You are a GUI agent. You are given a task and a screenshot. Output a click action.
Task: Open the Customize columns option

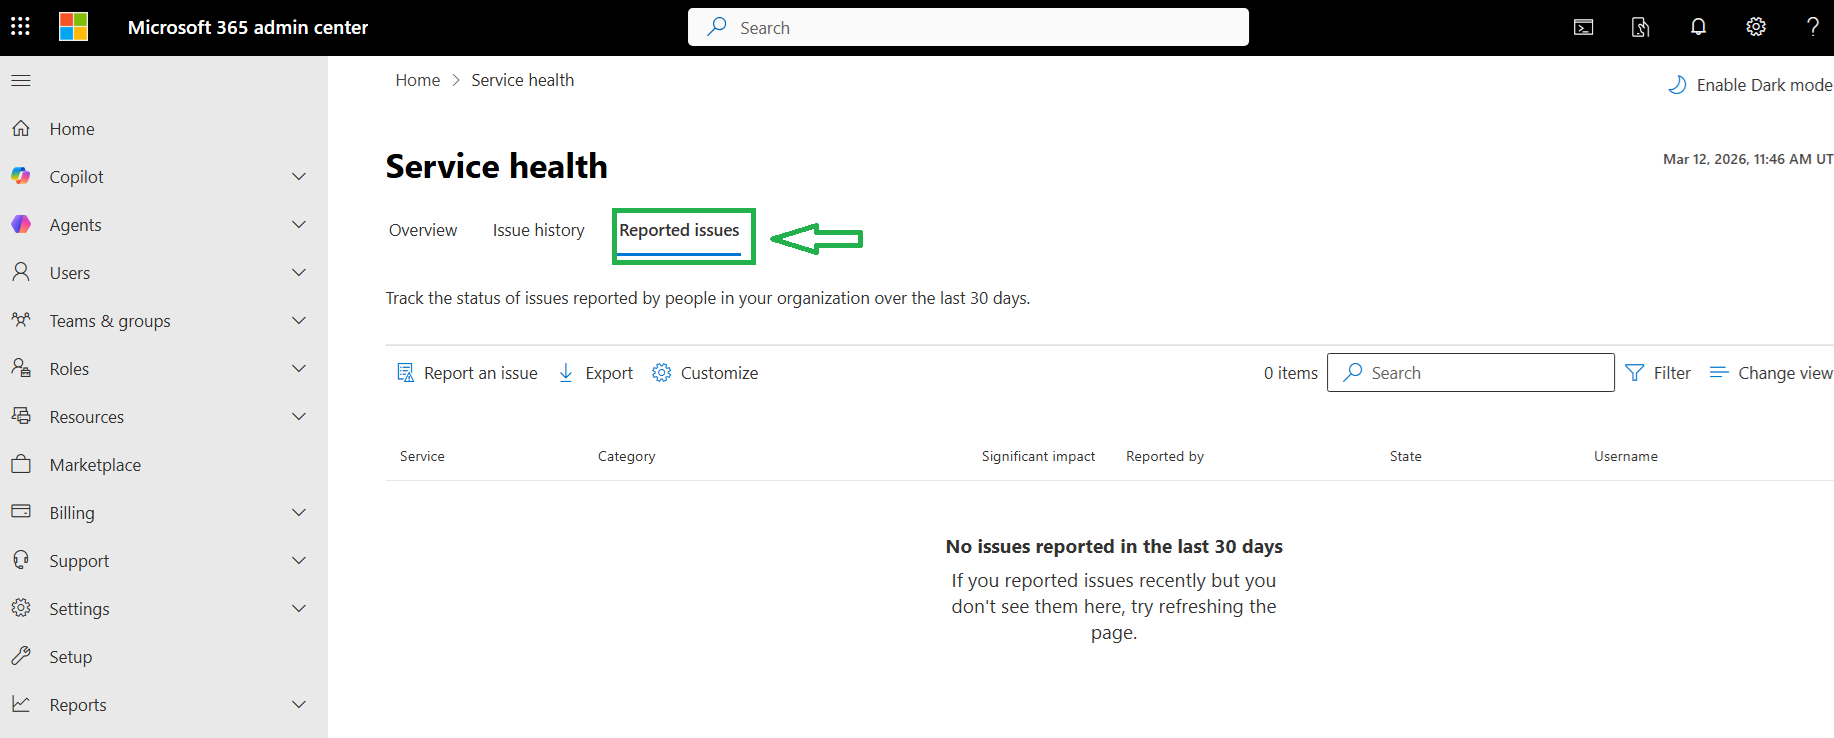point(705,373)
